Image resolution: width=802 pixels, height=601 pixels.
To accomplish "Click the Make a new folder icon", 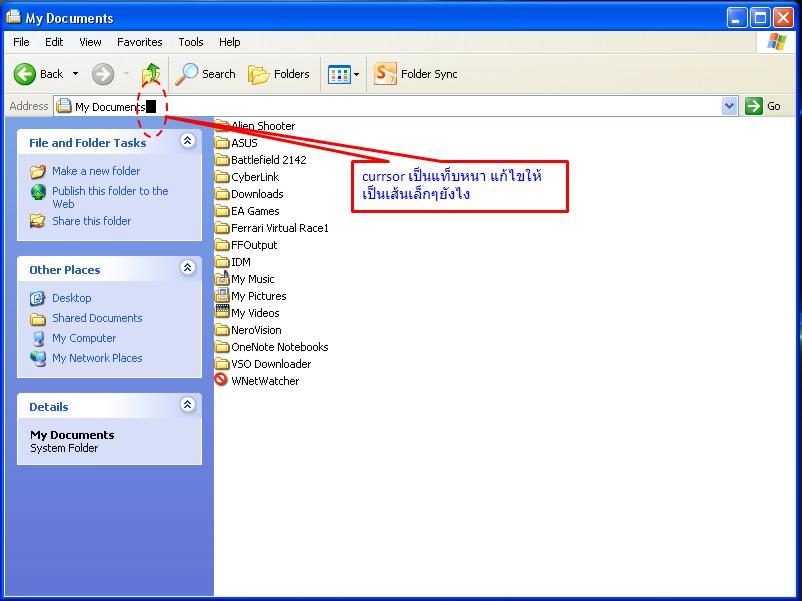I will tap(38, 171).
